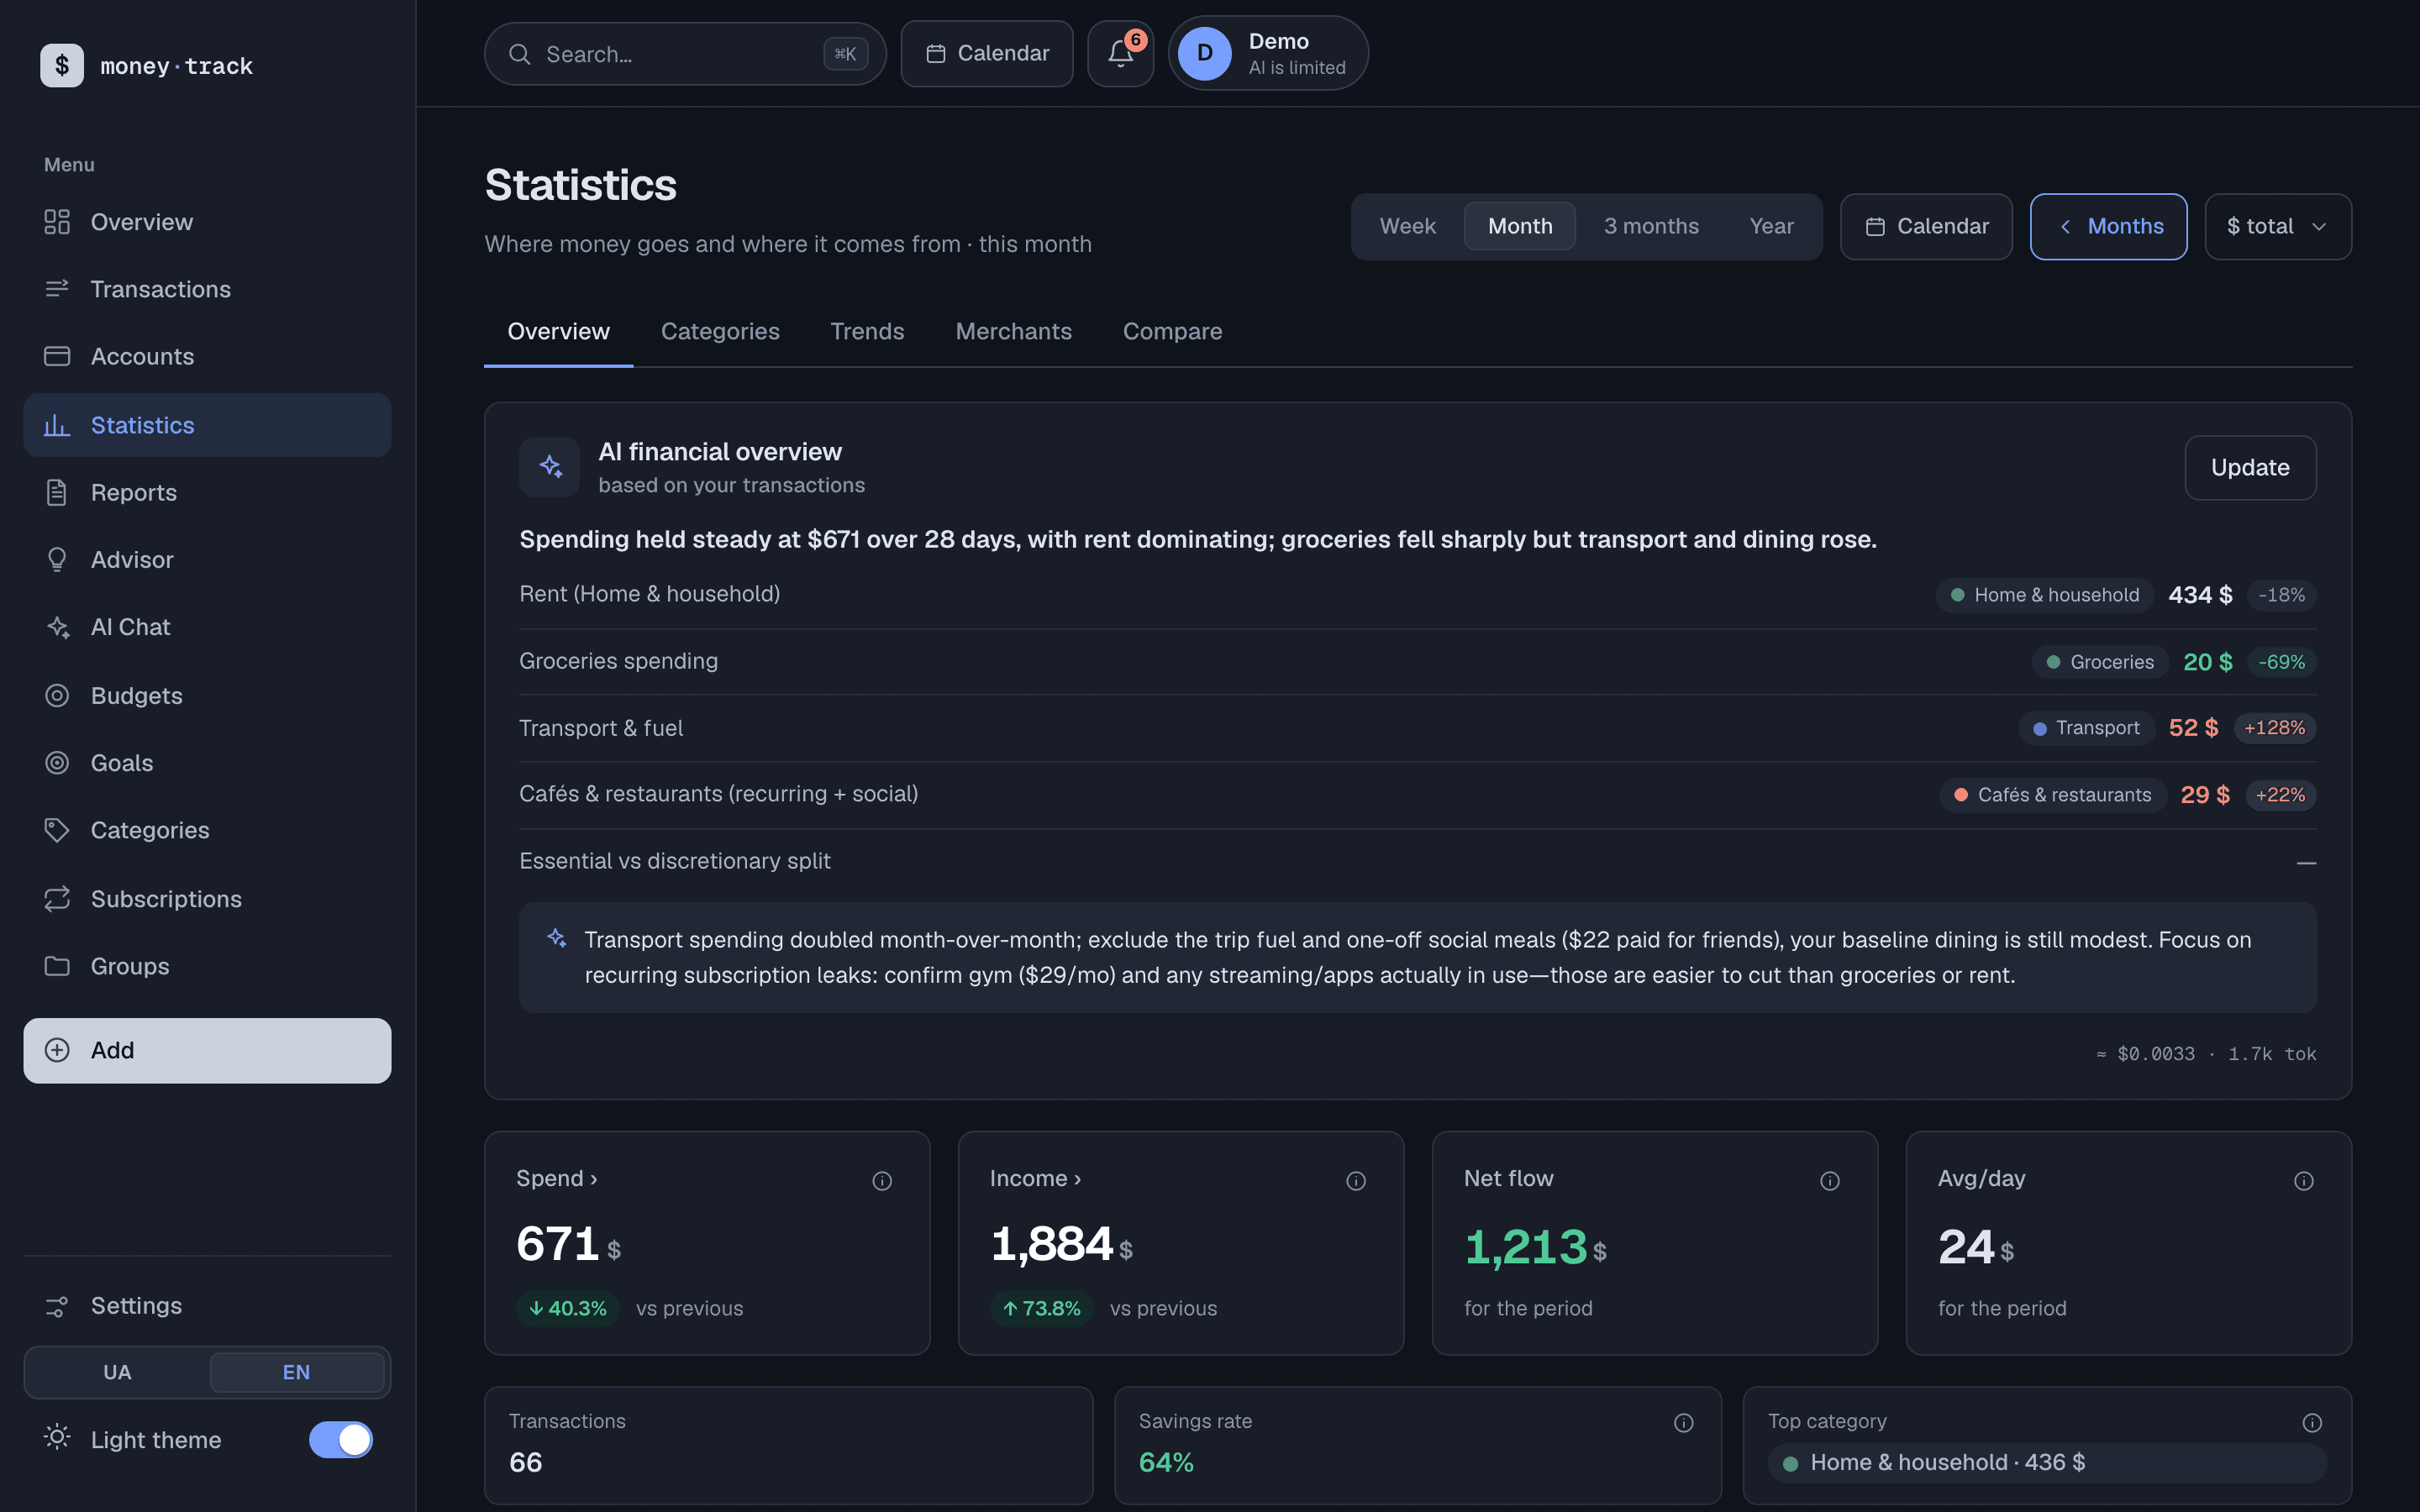Click the Cafés & restaurants category tag
Screen dimensions: 2420x1512
[x=2052, y=795]
